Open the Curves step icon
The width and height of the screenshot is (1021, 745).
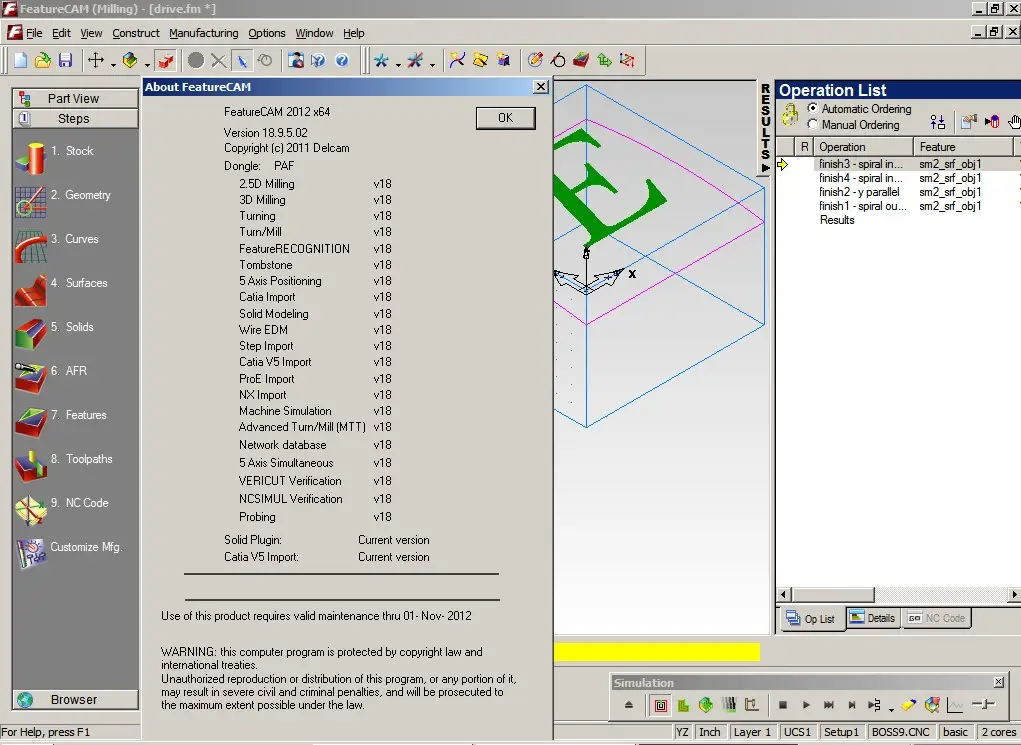pos(30,246)
